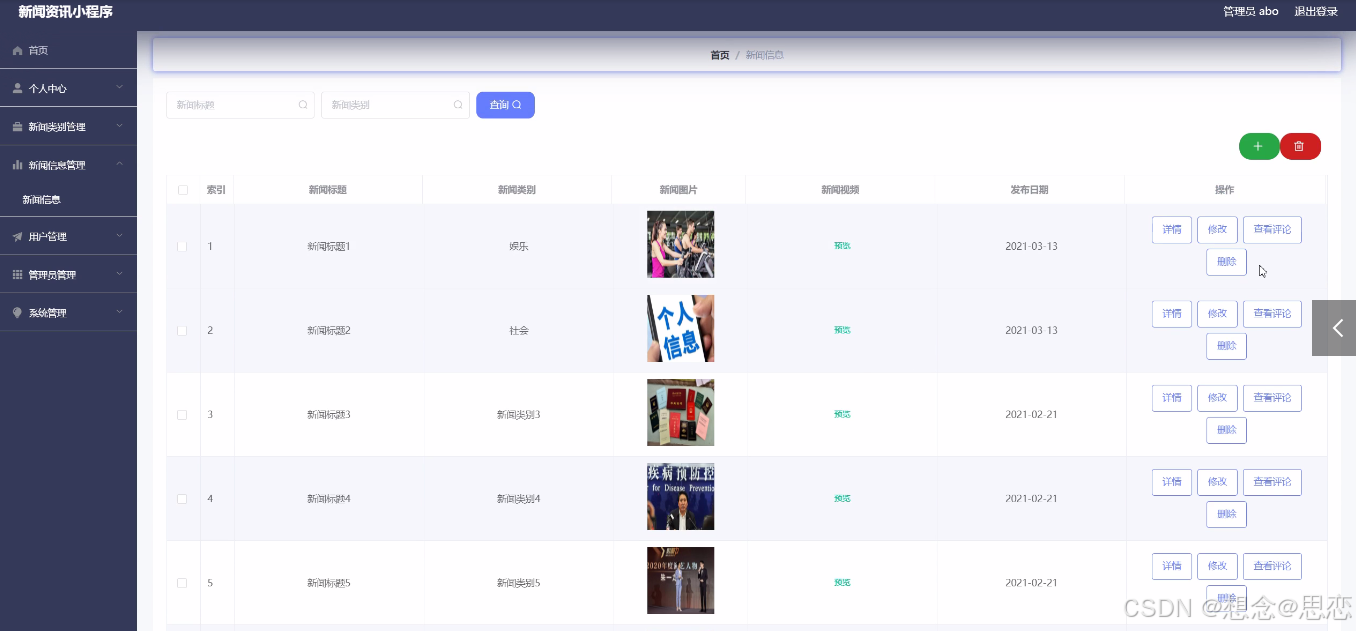Open the 新闻信息 submenu item in sidebar
The width and height of the screenshot is (1356, 631).
tap(68, 200)
